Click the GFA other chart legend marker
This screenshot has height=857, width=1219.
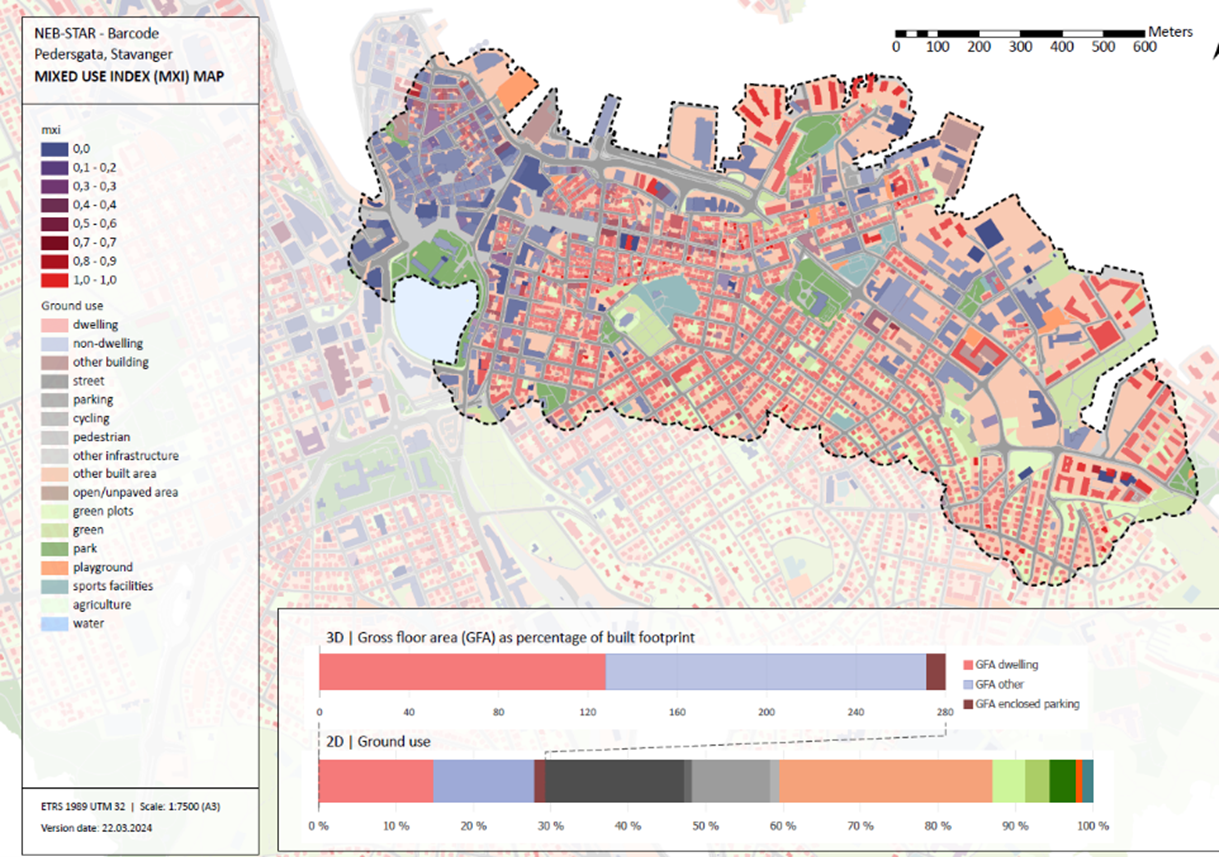click(966, 685)
